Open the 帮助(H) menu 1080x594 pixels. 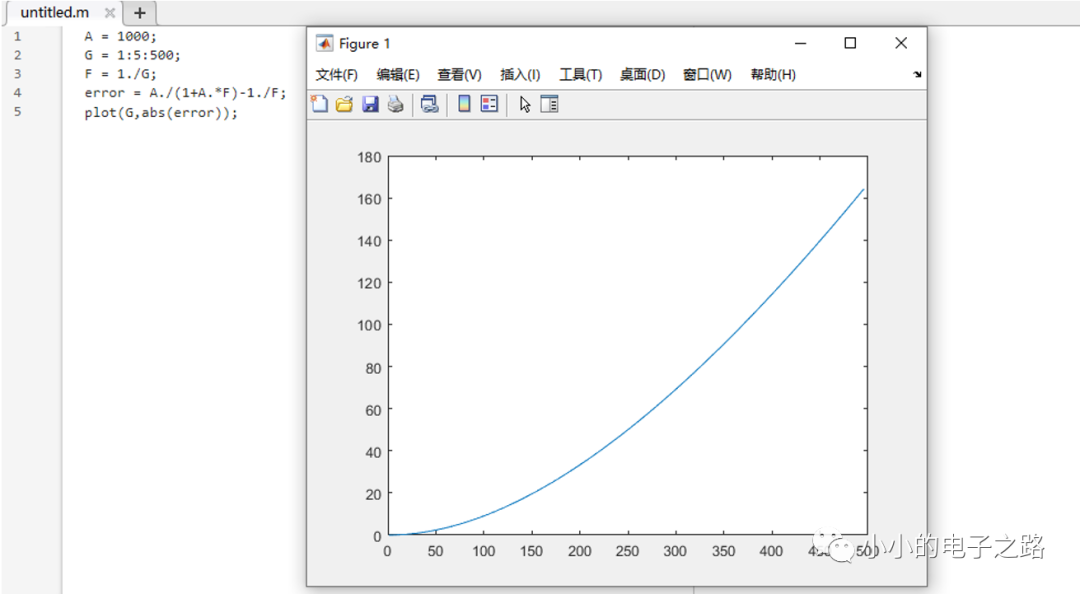coord(773,75)
